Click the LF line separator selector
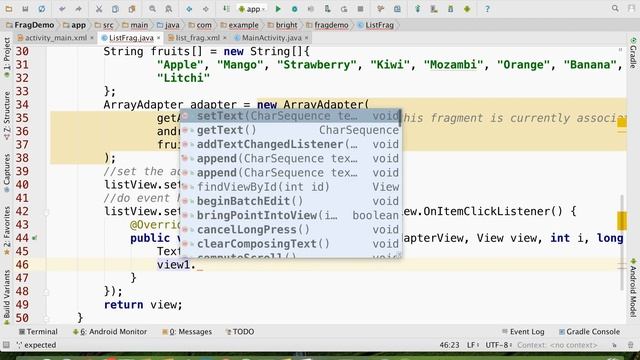640x360 pixels. (473, 345)
